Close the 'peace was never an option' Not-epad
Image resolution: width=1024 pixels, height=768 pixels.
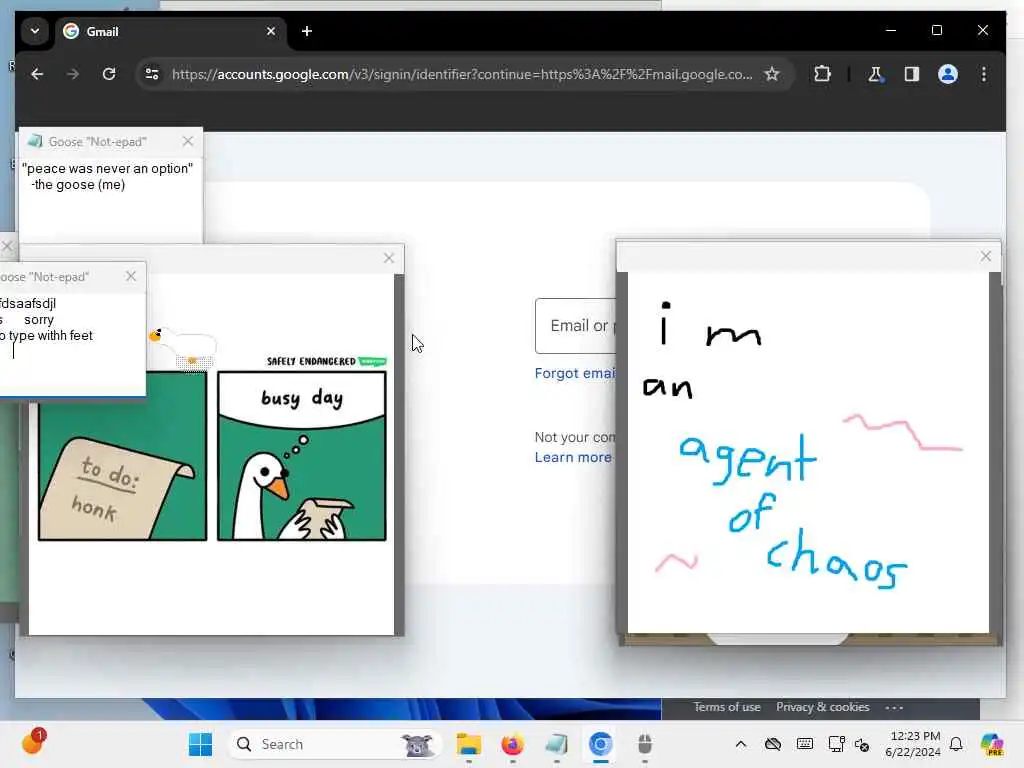click(188, 141)
